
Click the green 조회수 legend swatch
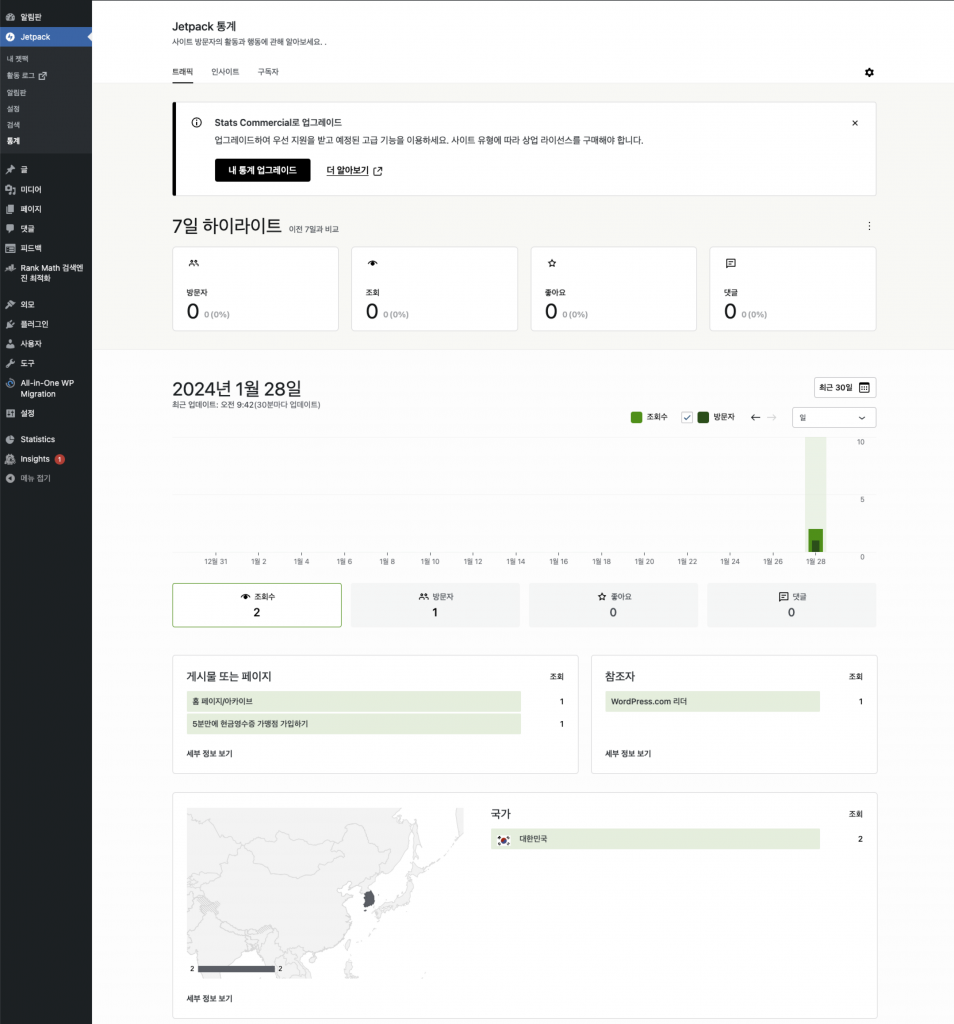pos(636,417)
